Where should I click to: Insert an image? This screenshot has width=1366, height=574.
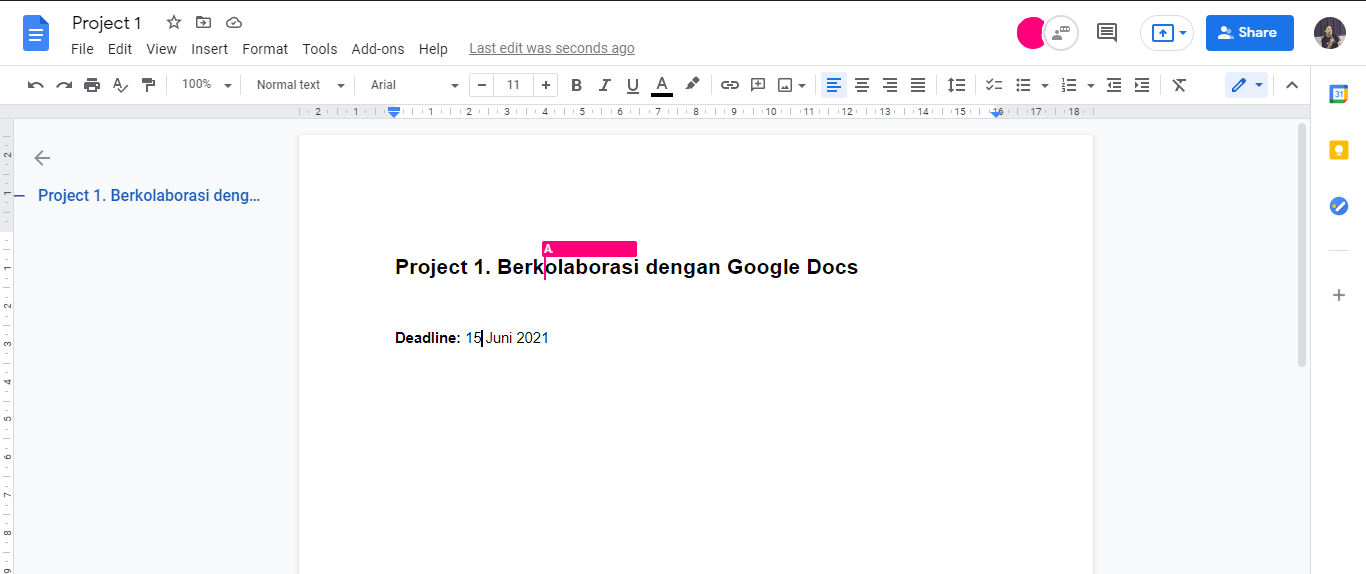point(785,85)
